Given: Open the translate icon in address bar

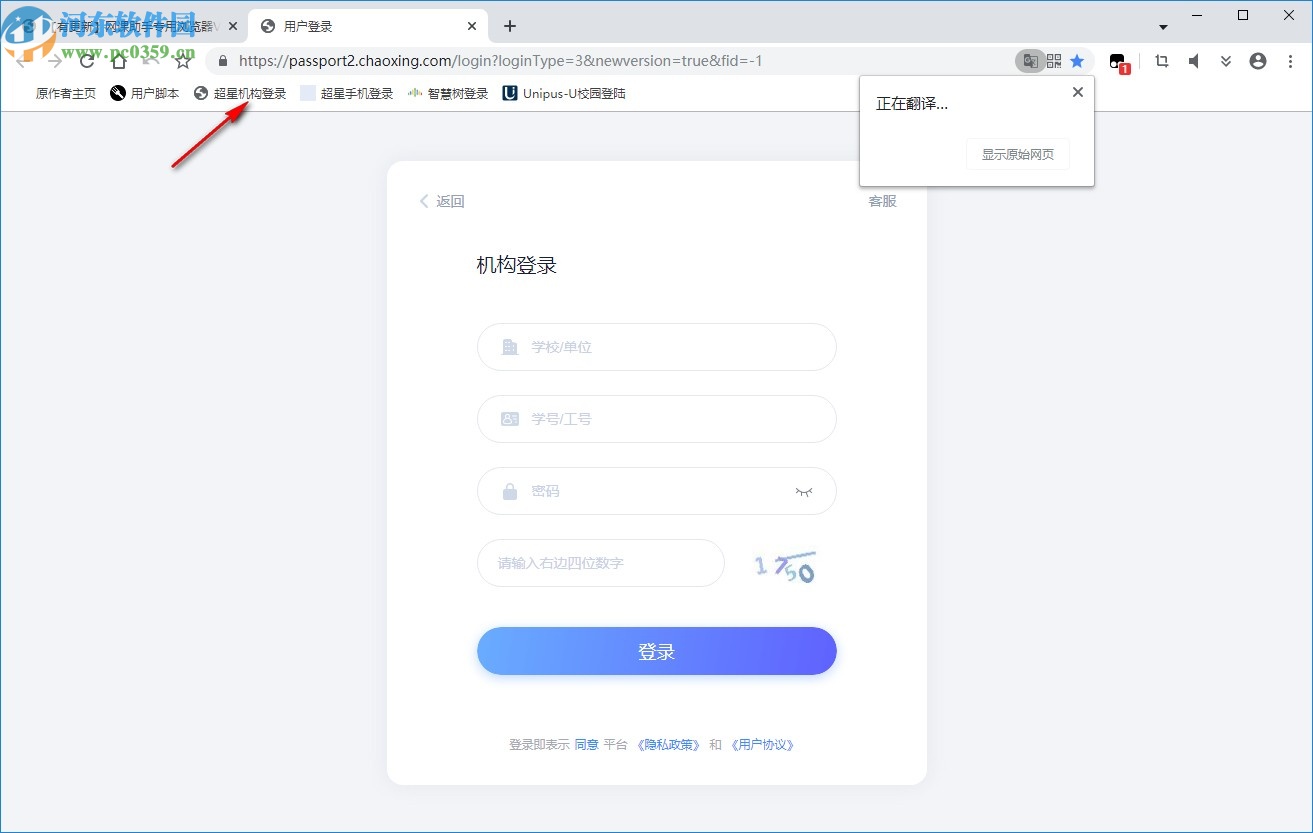Looking at the screenshot, I should [1031, 61].
